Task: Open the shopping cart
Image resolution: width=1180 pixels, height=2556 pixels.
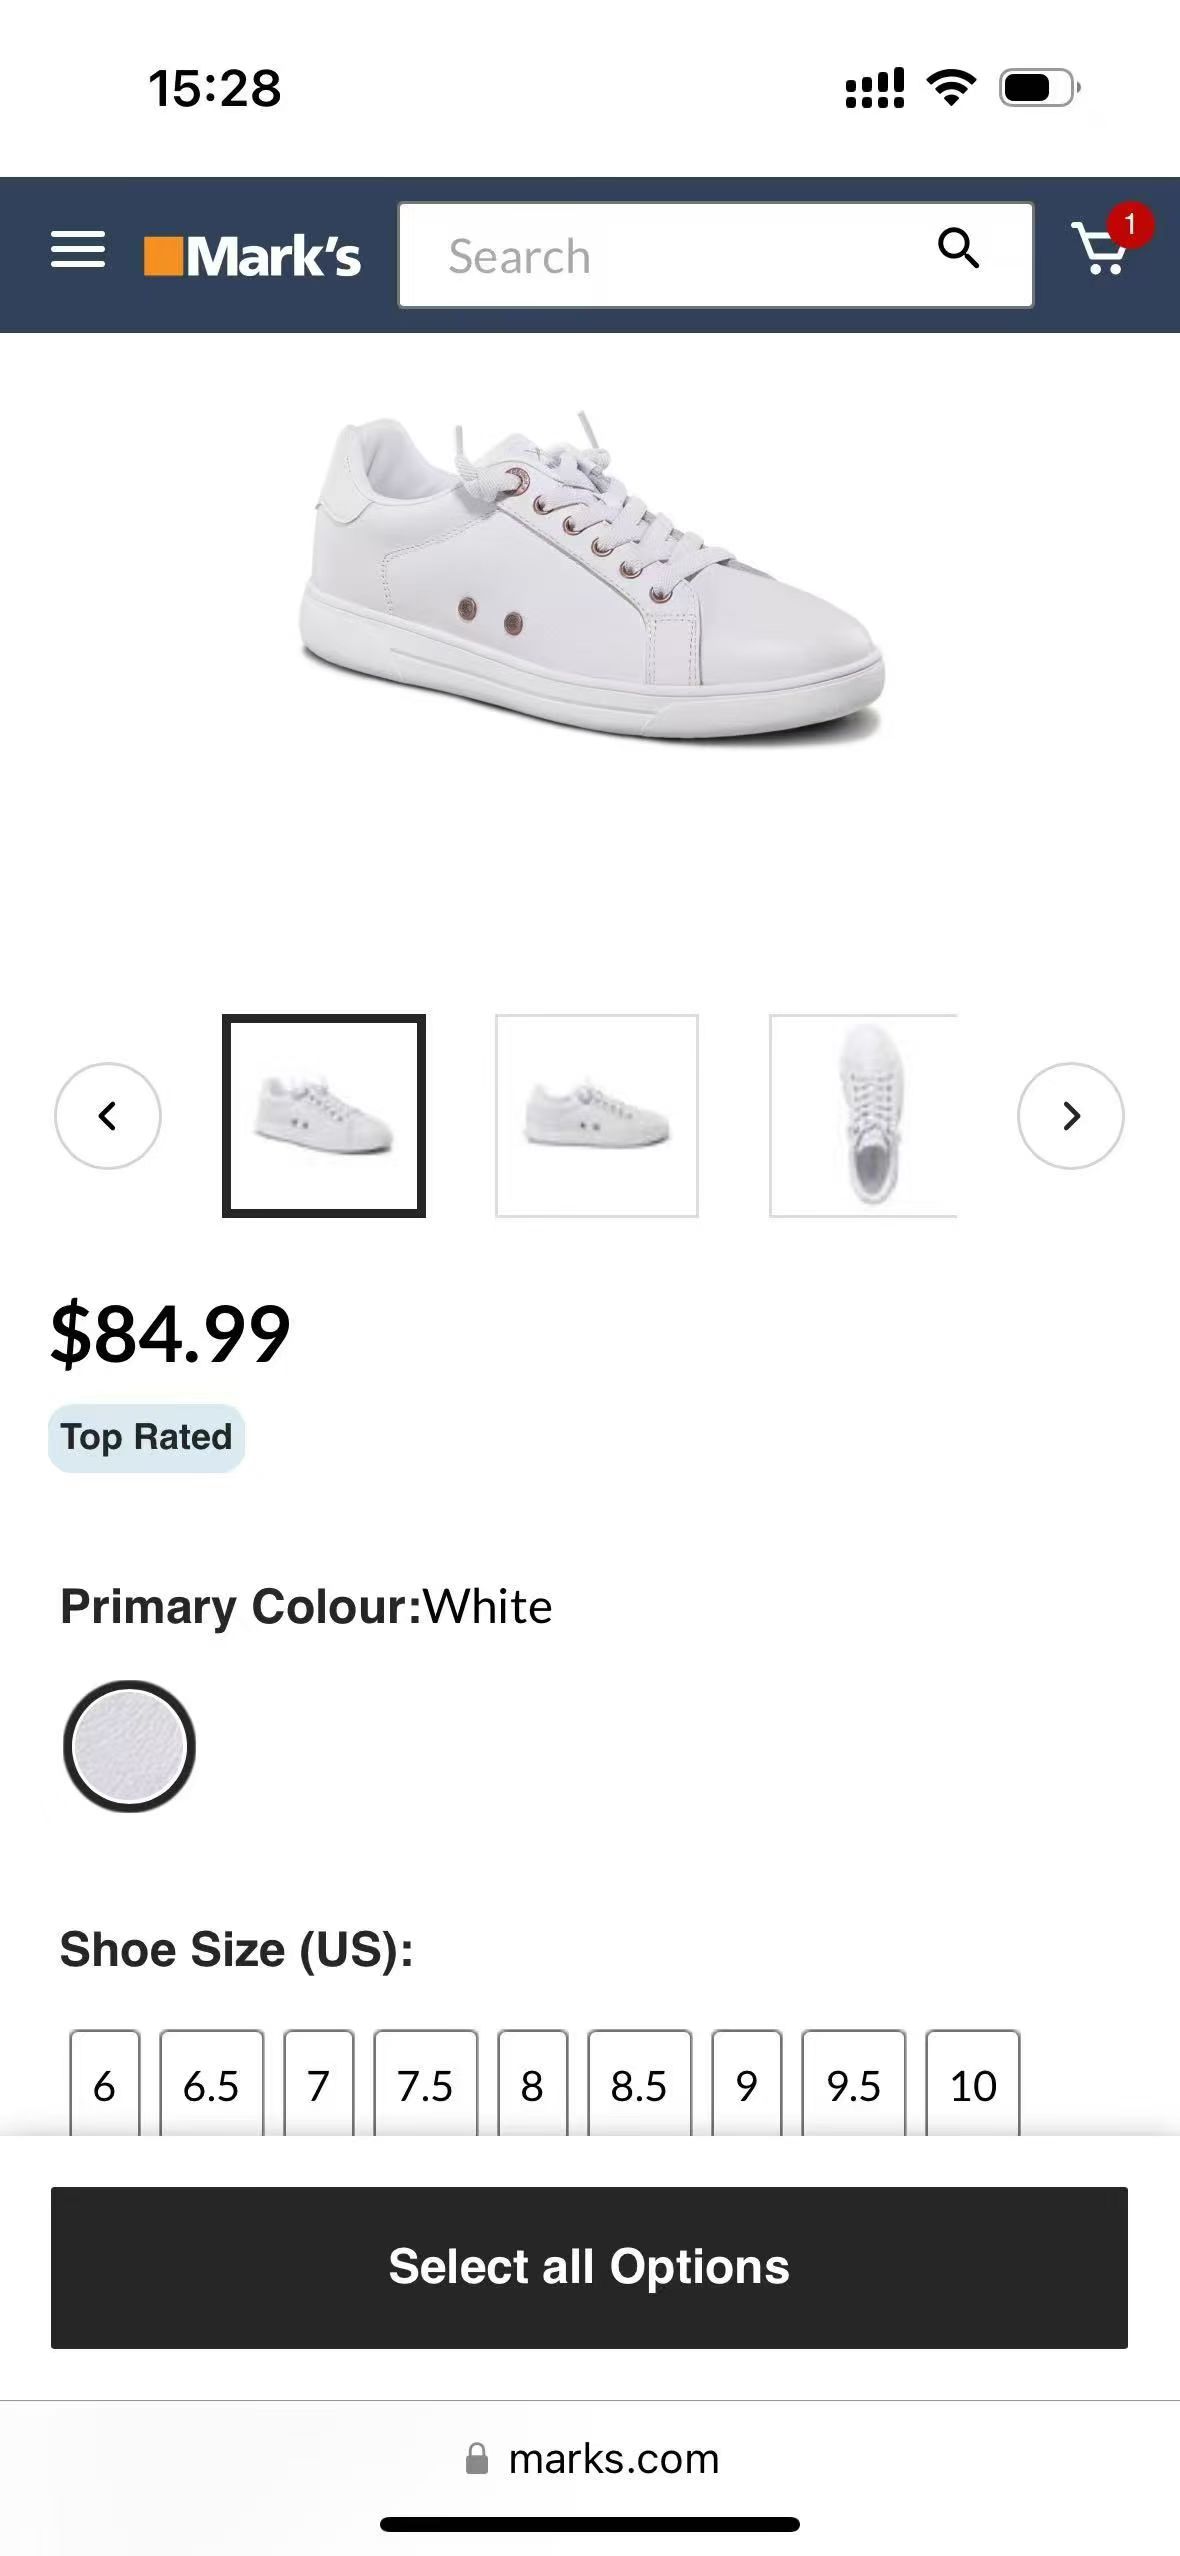Action: click(1101, 249)
